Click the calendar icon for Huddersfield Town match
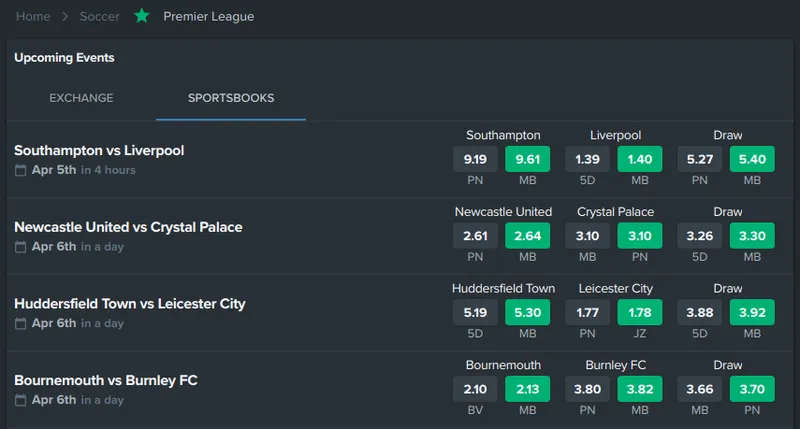This screenshot has height=429, width=800. coord(20,323)
